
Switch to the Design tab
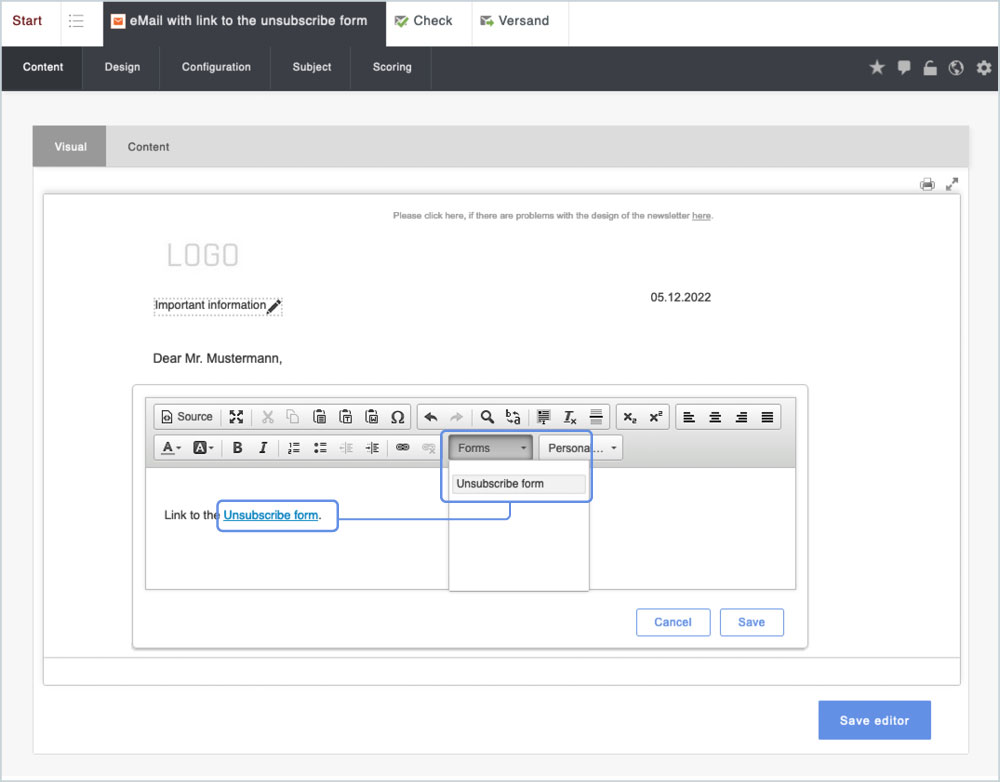pos(122,68)
